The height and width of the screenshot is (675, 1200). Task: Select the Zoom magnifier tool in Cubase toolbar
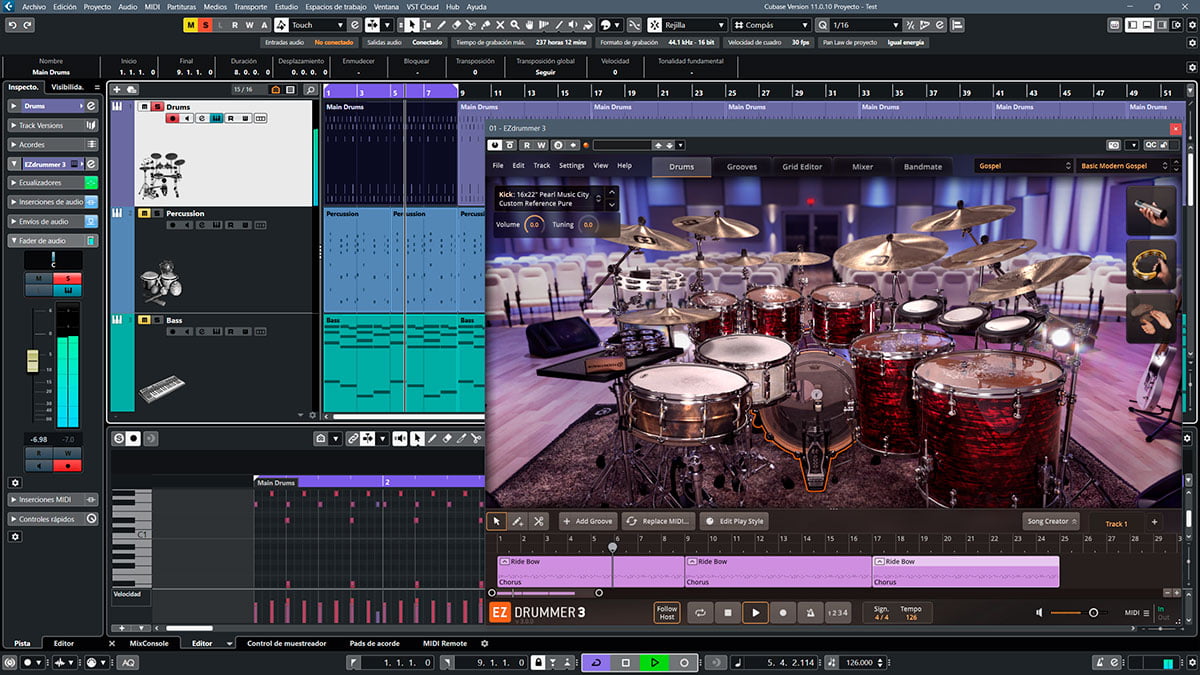[x=516, y=25]
